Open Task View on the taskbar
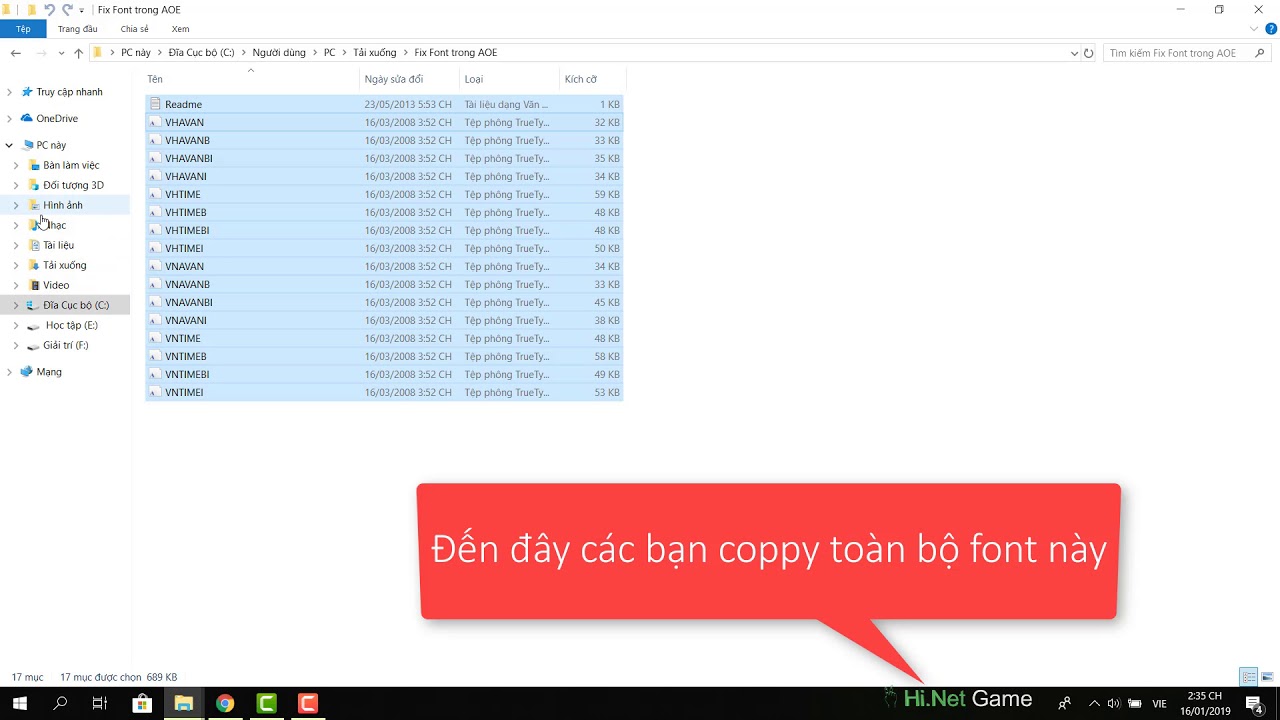The width and height of the screenshot is (1280, 720). coord(100,703)
